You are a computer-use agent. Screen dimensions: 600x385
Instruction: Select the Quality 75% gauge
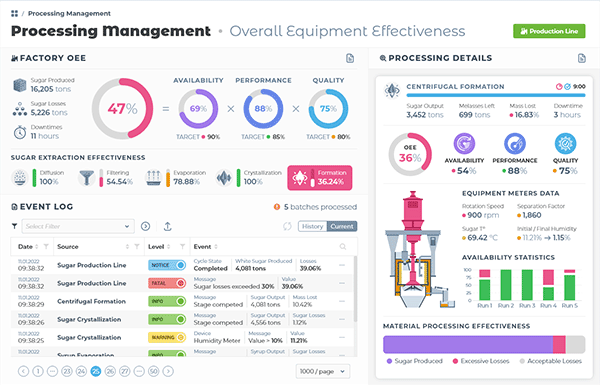tap(328, 109)
